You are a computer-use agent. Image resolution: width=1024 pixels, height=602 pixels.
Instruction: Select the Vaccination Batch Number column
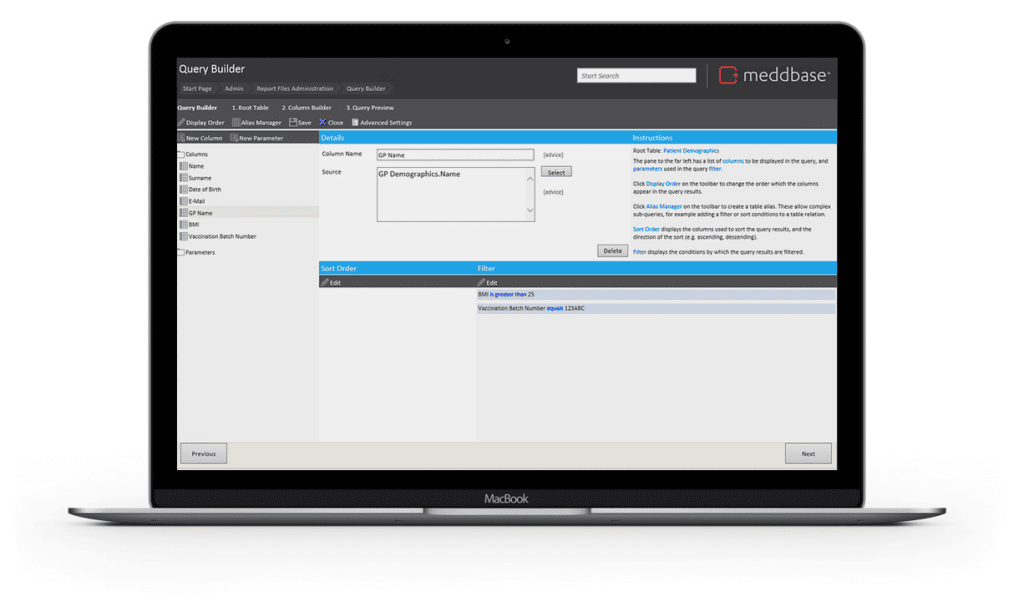pos(222,236)
